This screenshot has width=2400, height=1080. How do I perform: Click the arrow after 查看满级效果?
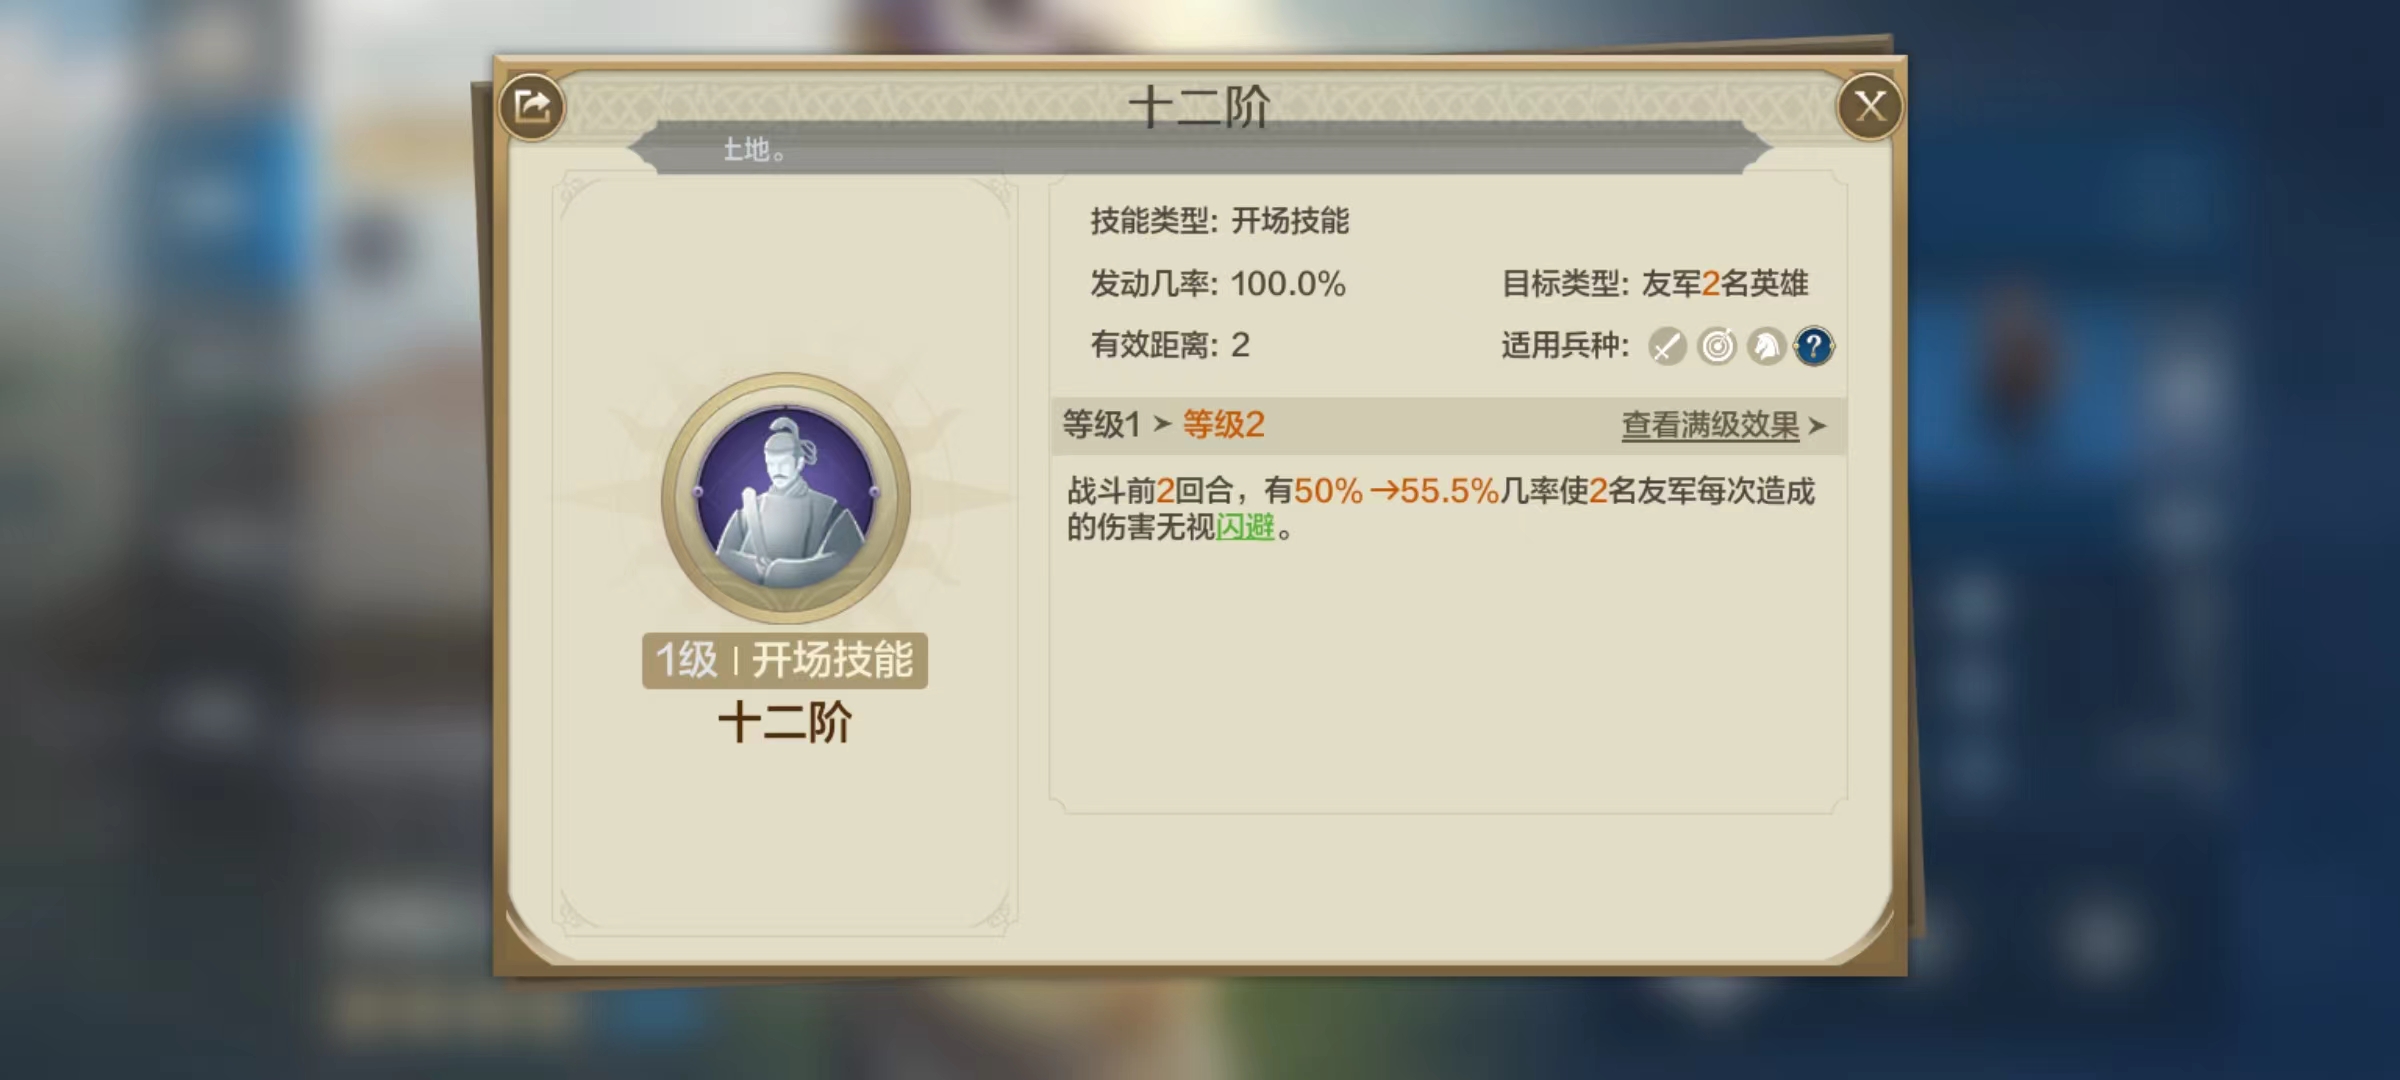click(1818, 426)
